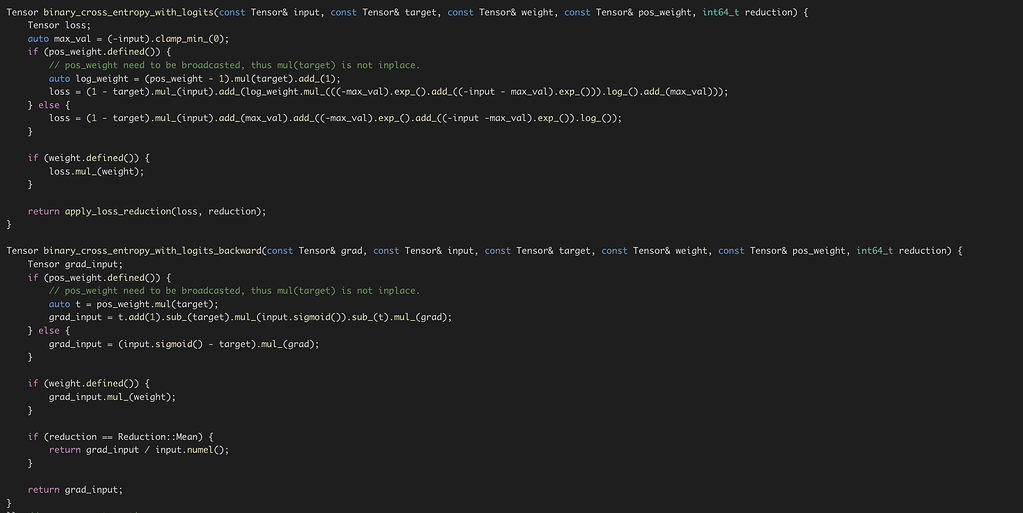The image size is (1023, 513).
Task: Click the 'Tensor loss;' declaration line
Action: pyautogui.click(x=58, y=25)
